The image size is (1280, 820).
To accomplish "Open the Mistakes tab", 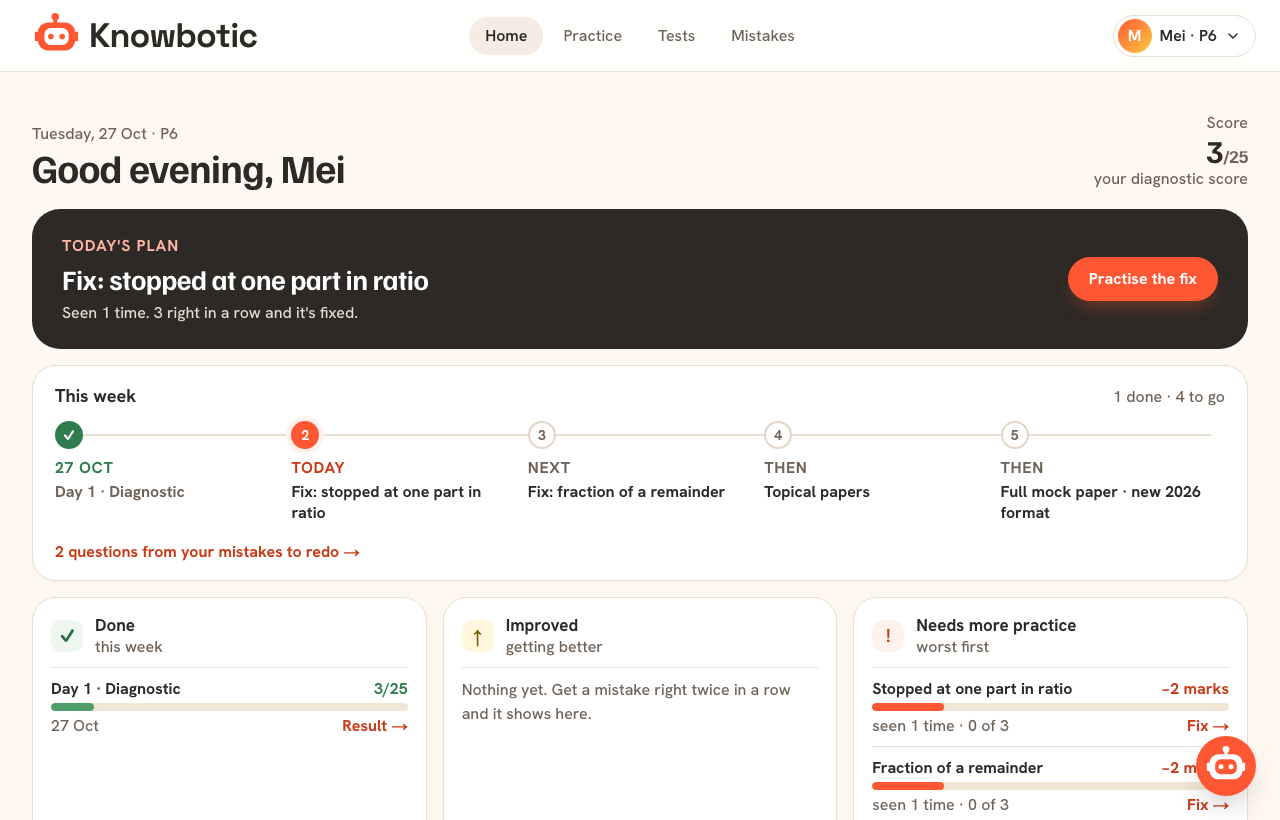I will coord(763,36).
